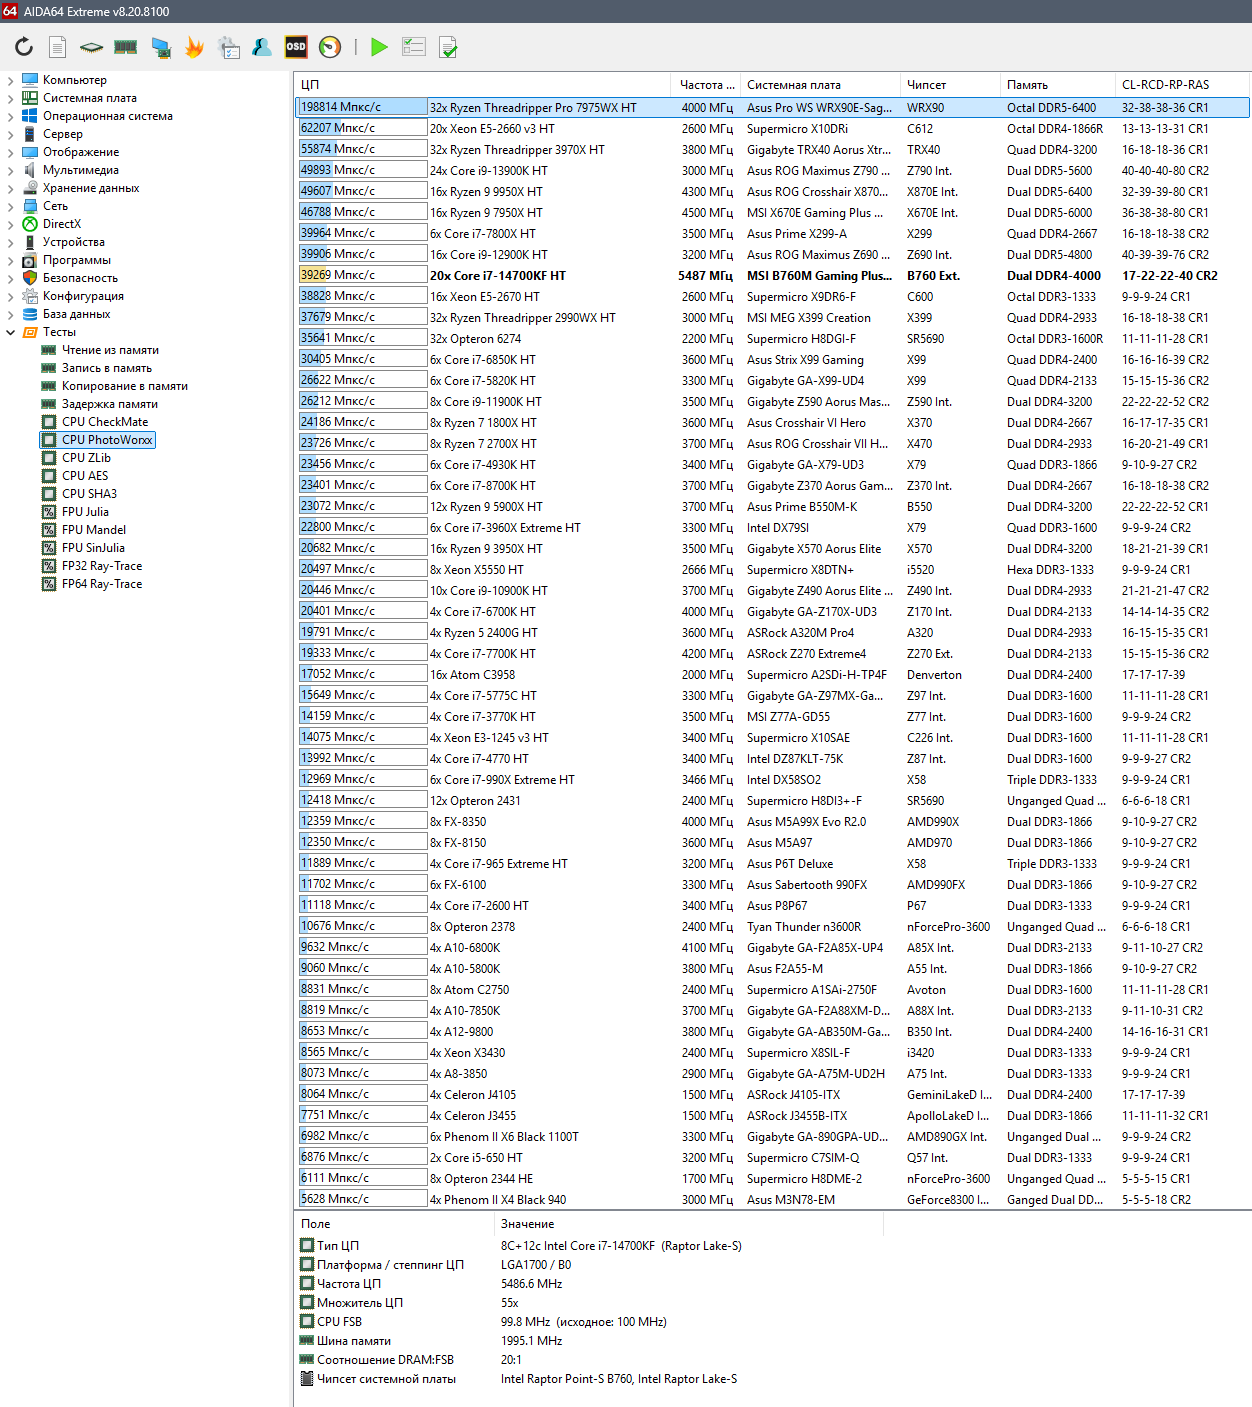Toggle the OSD panel icon
The height and width of the screenshot is (1407, 1252).
coord(296,46)
